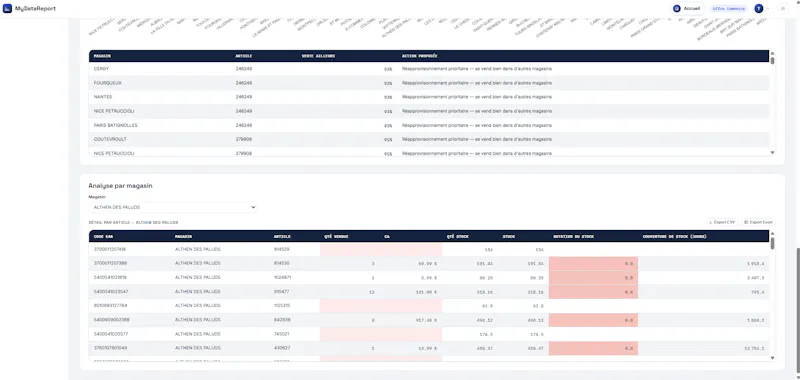
Task: Select the NANTES row
Action: tap(429, 97)
